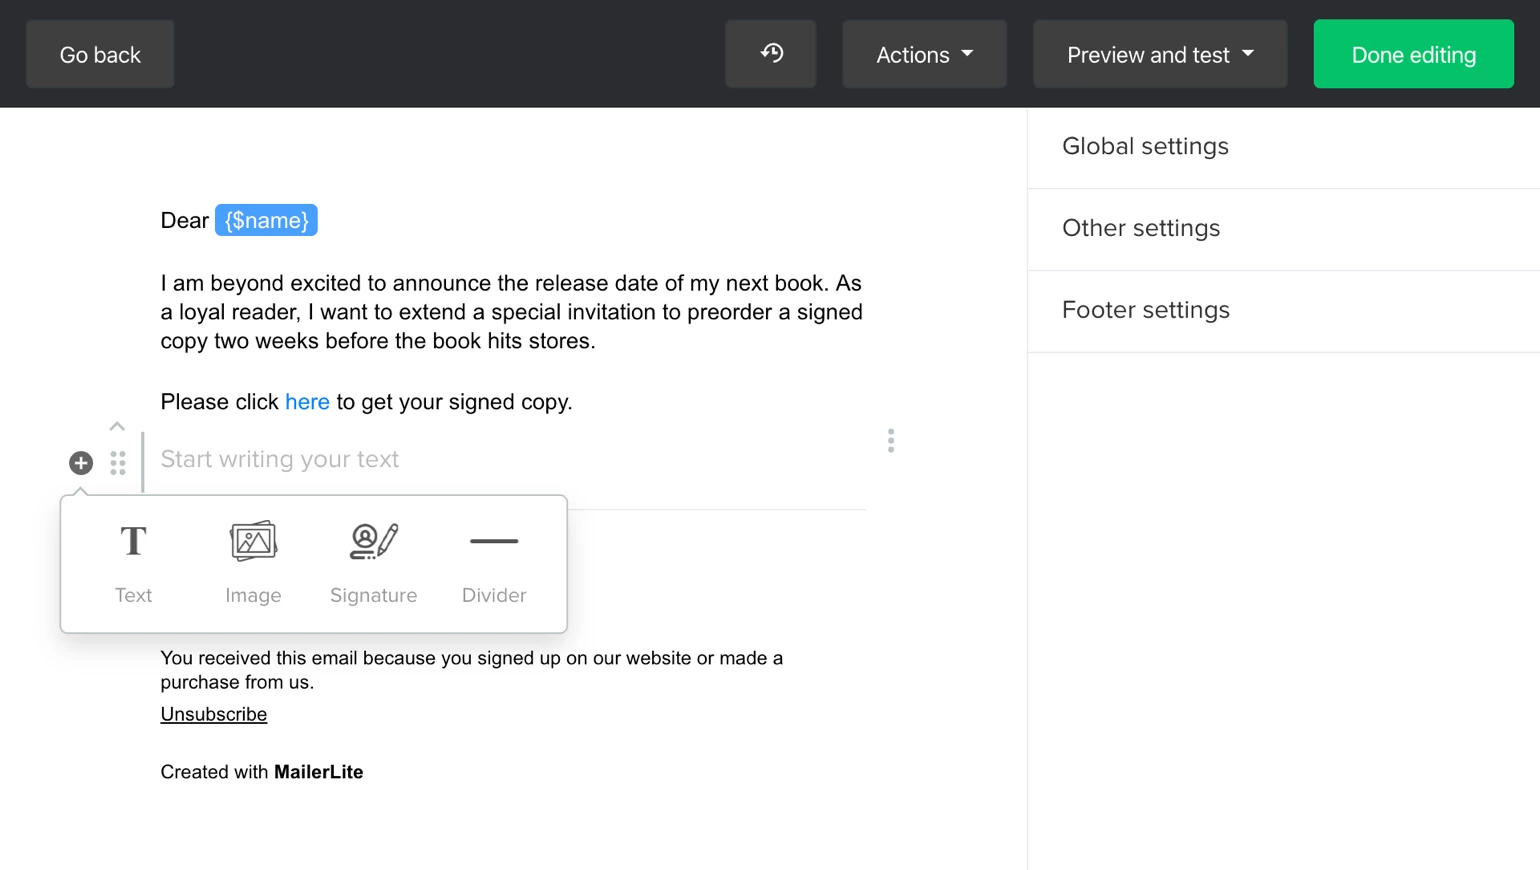Insert an Image block
The image size is (1540, 870).
click(253, 563)
